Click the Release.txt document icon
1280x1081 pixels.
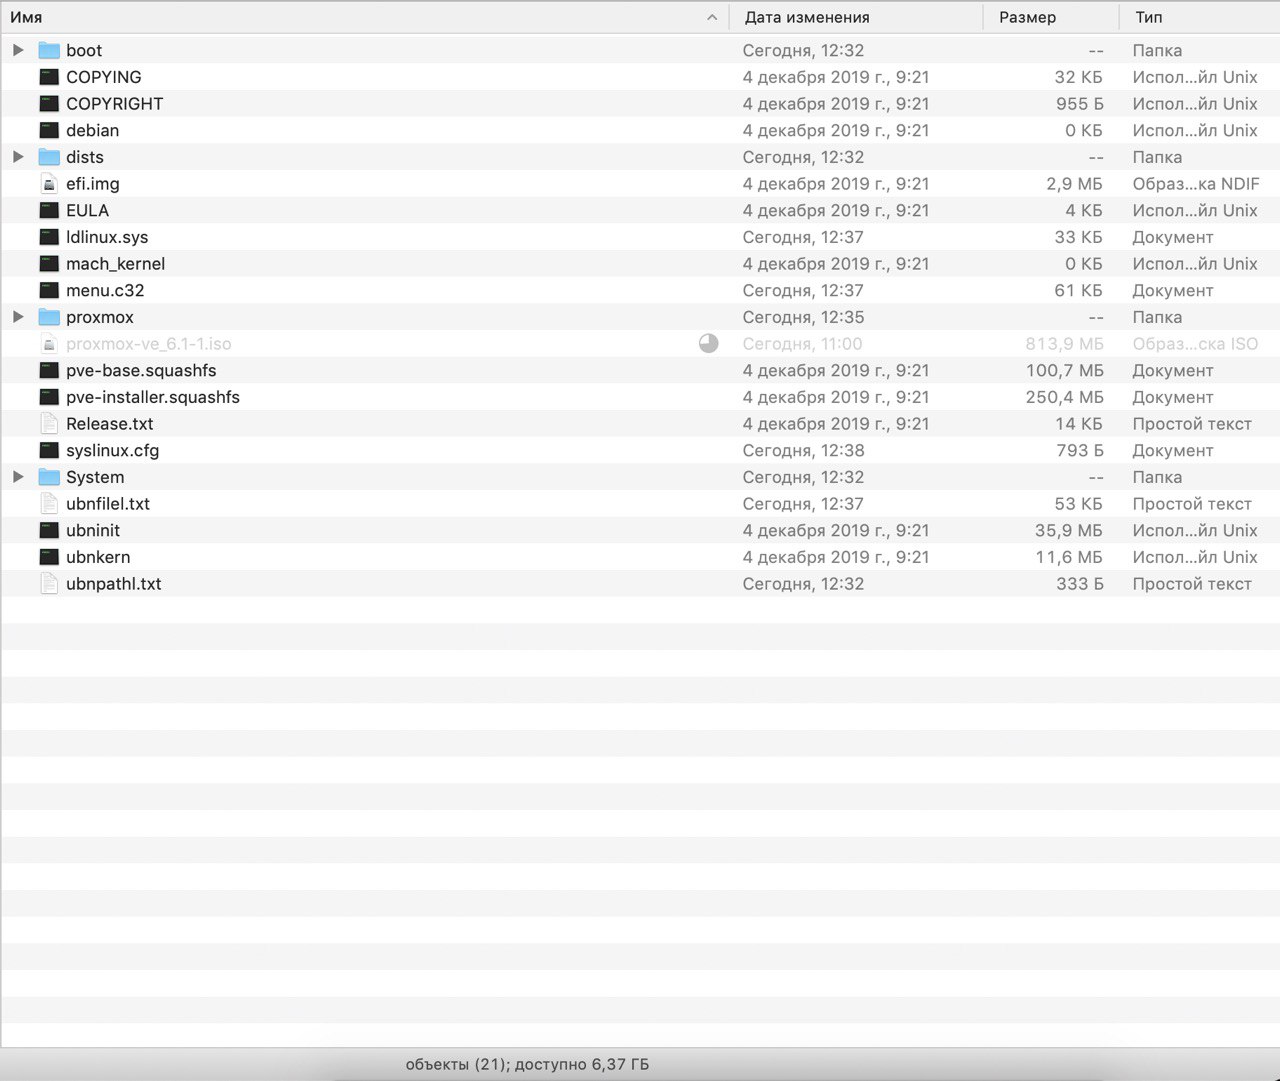(x=49, y=424)
